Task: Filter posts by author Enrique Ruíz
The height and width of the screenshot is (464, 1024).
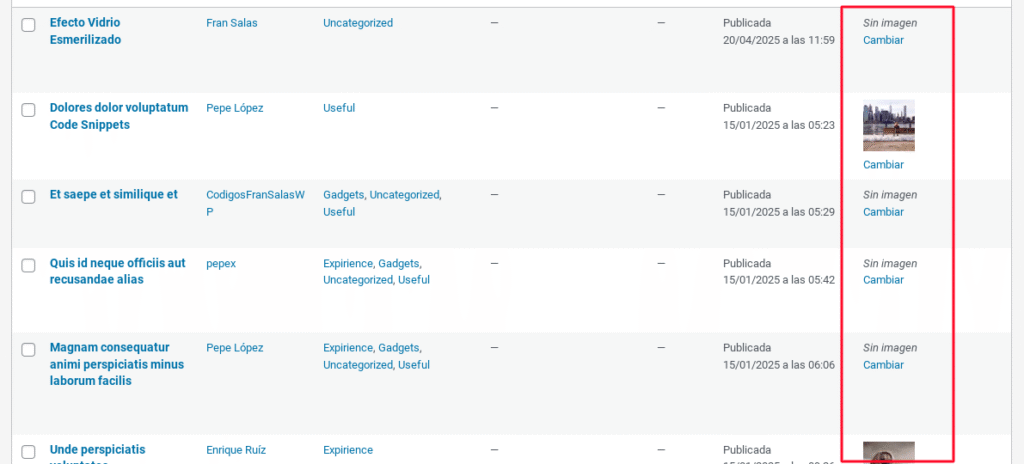Action: click(236, 450)
